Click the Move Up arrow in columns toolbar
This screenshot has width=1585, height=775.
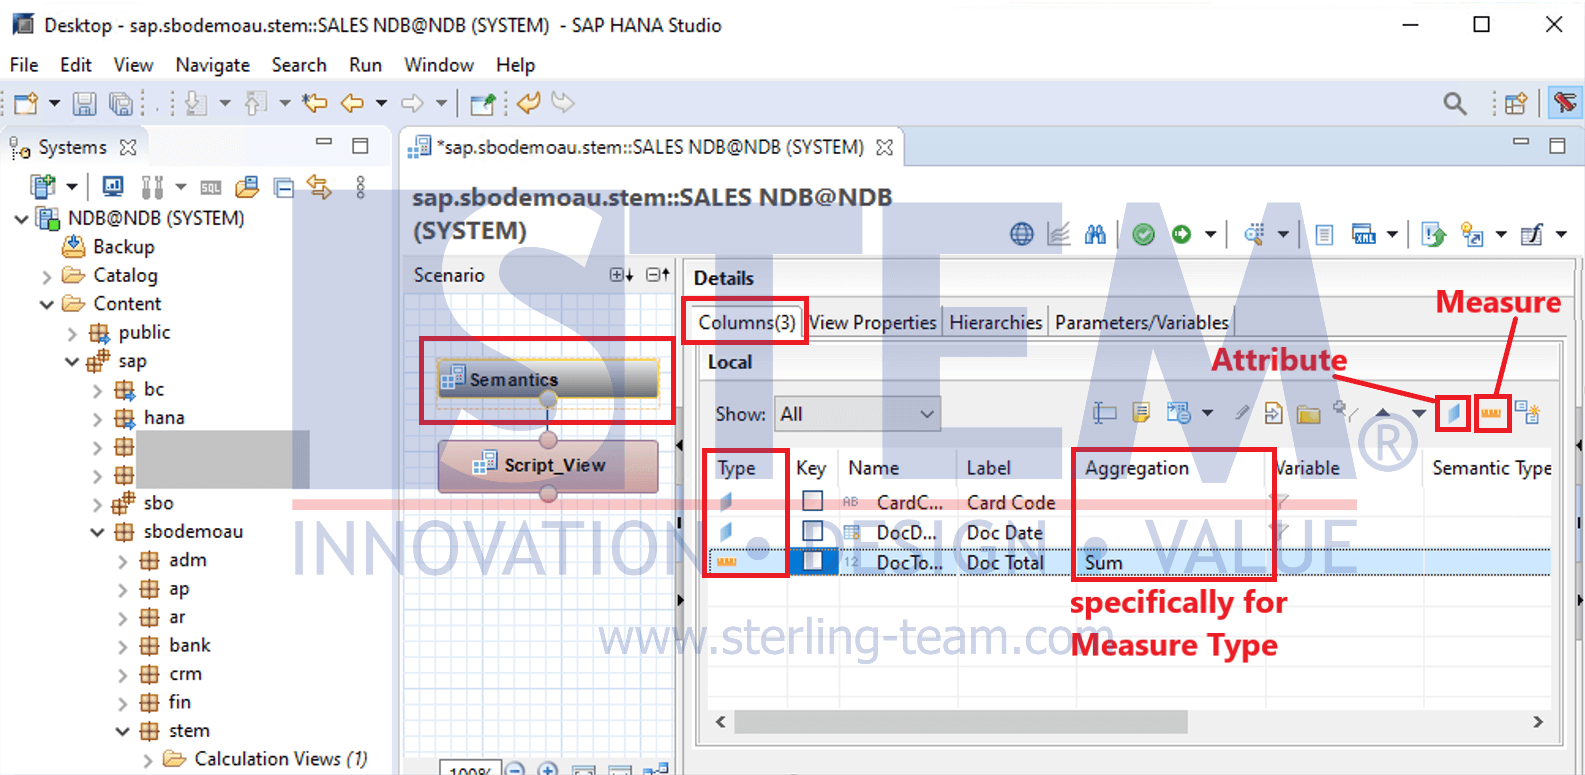pyautogui.click(x=1382, y=413)
